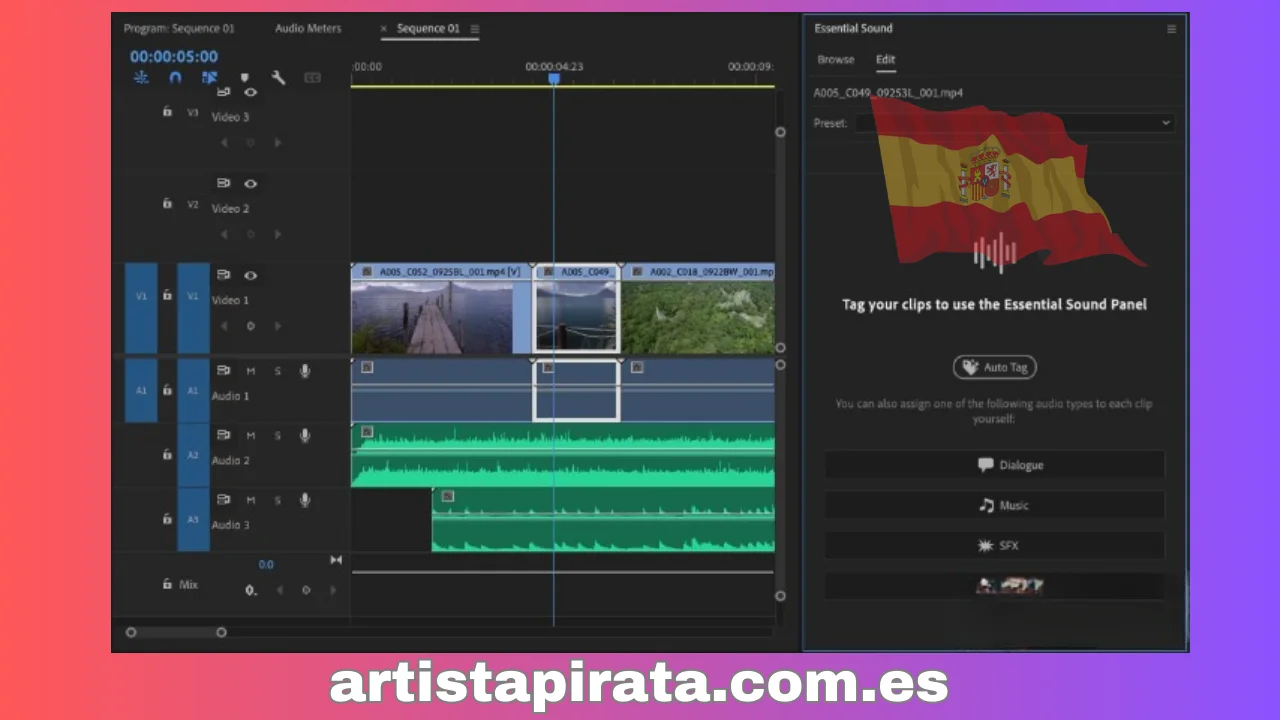Mute the Audio 1 track
Viewport: 1280px width, 720px height.
click(x=251, y=371)
